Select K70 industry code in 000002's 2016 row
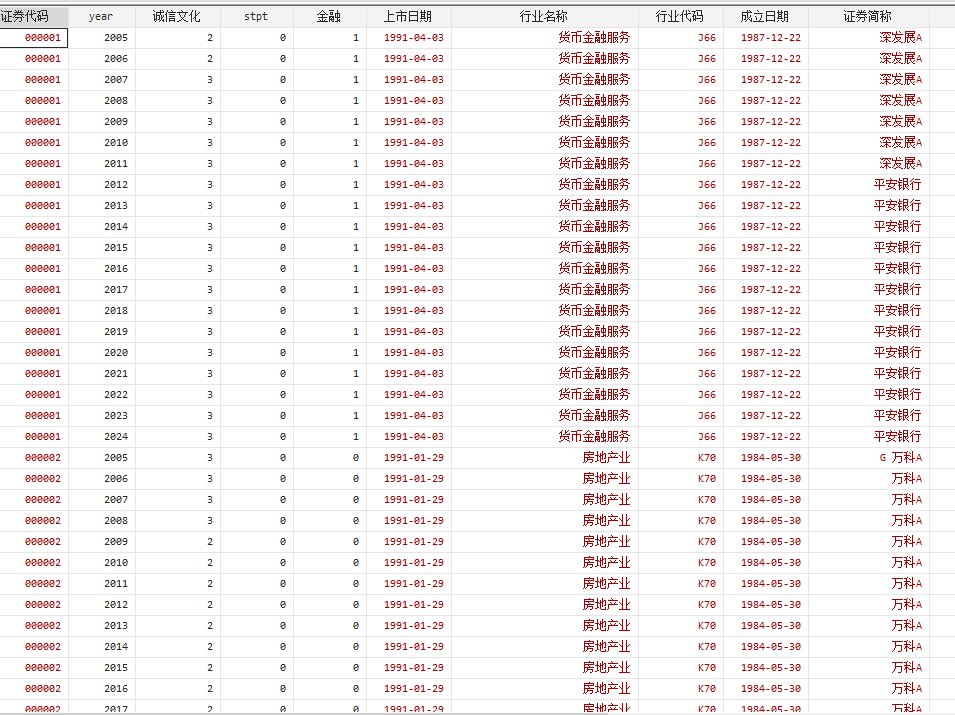The width and height of the screenshot is (955, 715). pos(706,688)
